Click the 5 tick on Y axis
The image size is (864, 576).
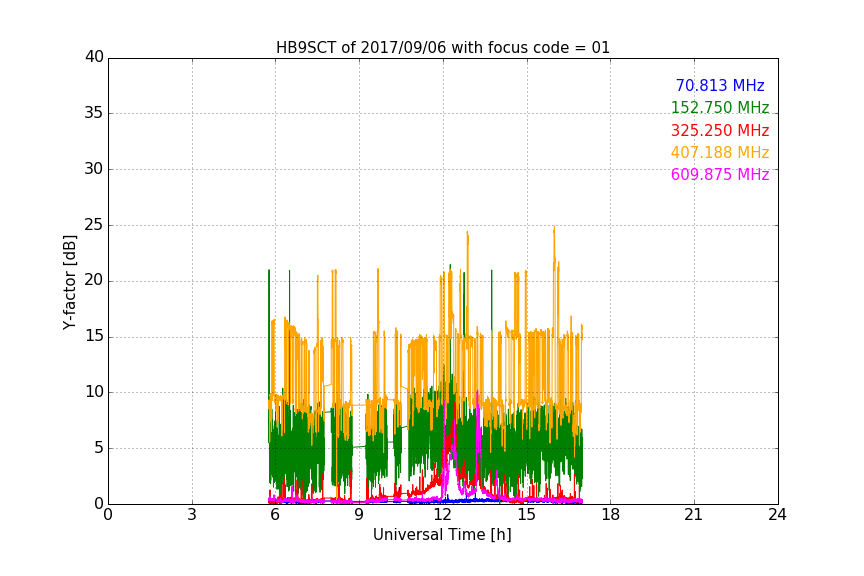pos(99,448)
